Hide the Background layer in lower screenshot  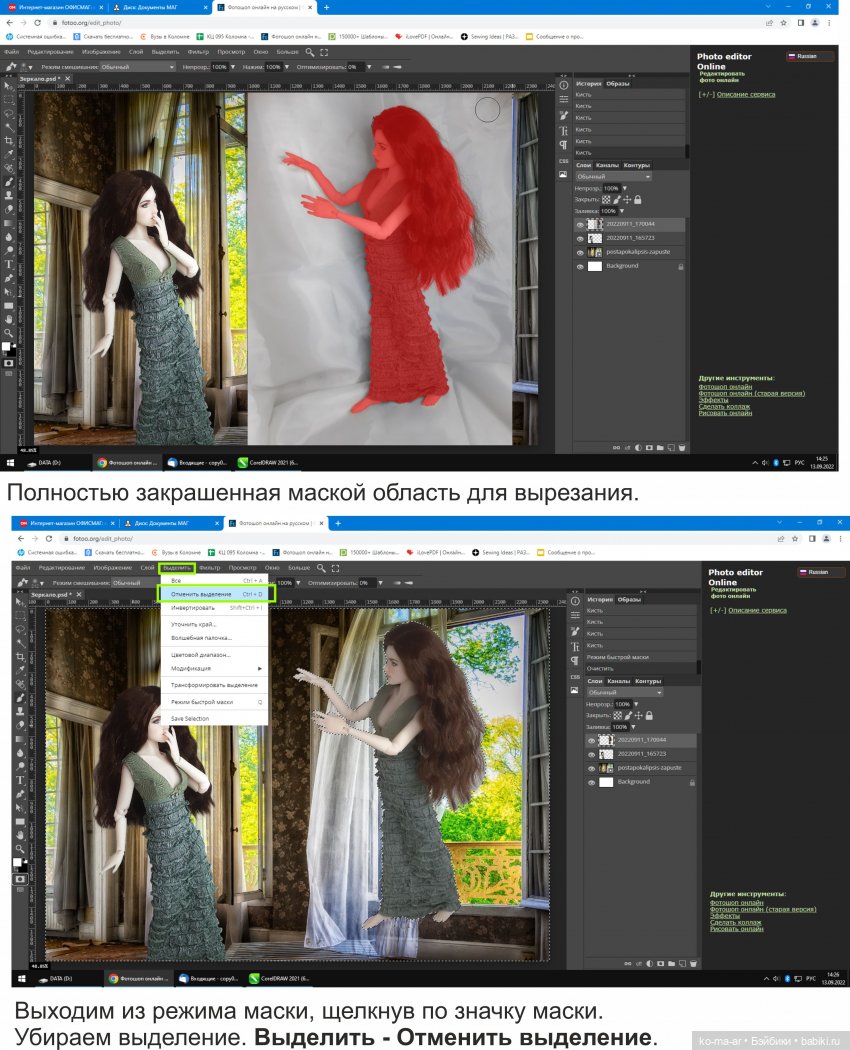point(591,782)
